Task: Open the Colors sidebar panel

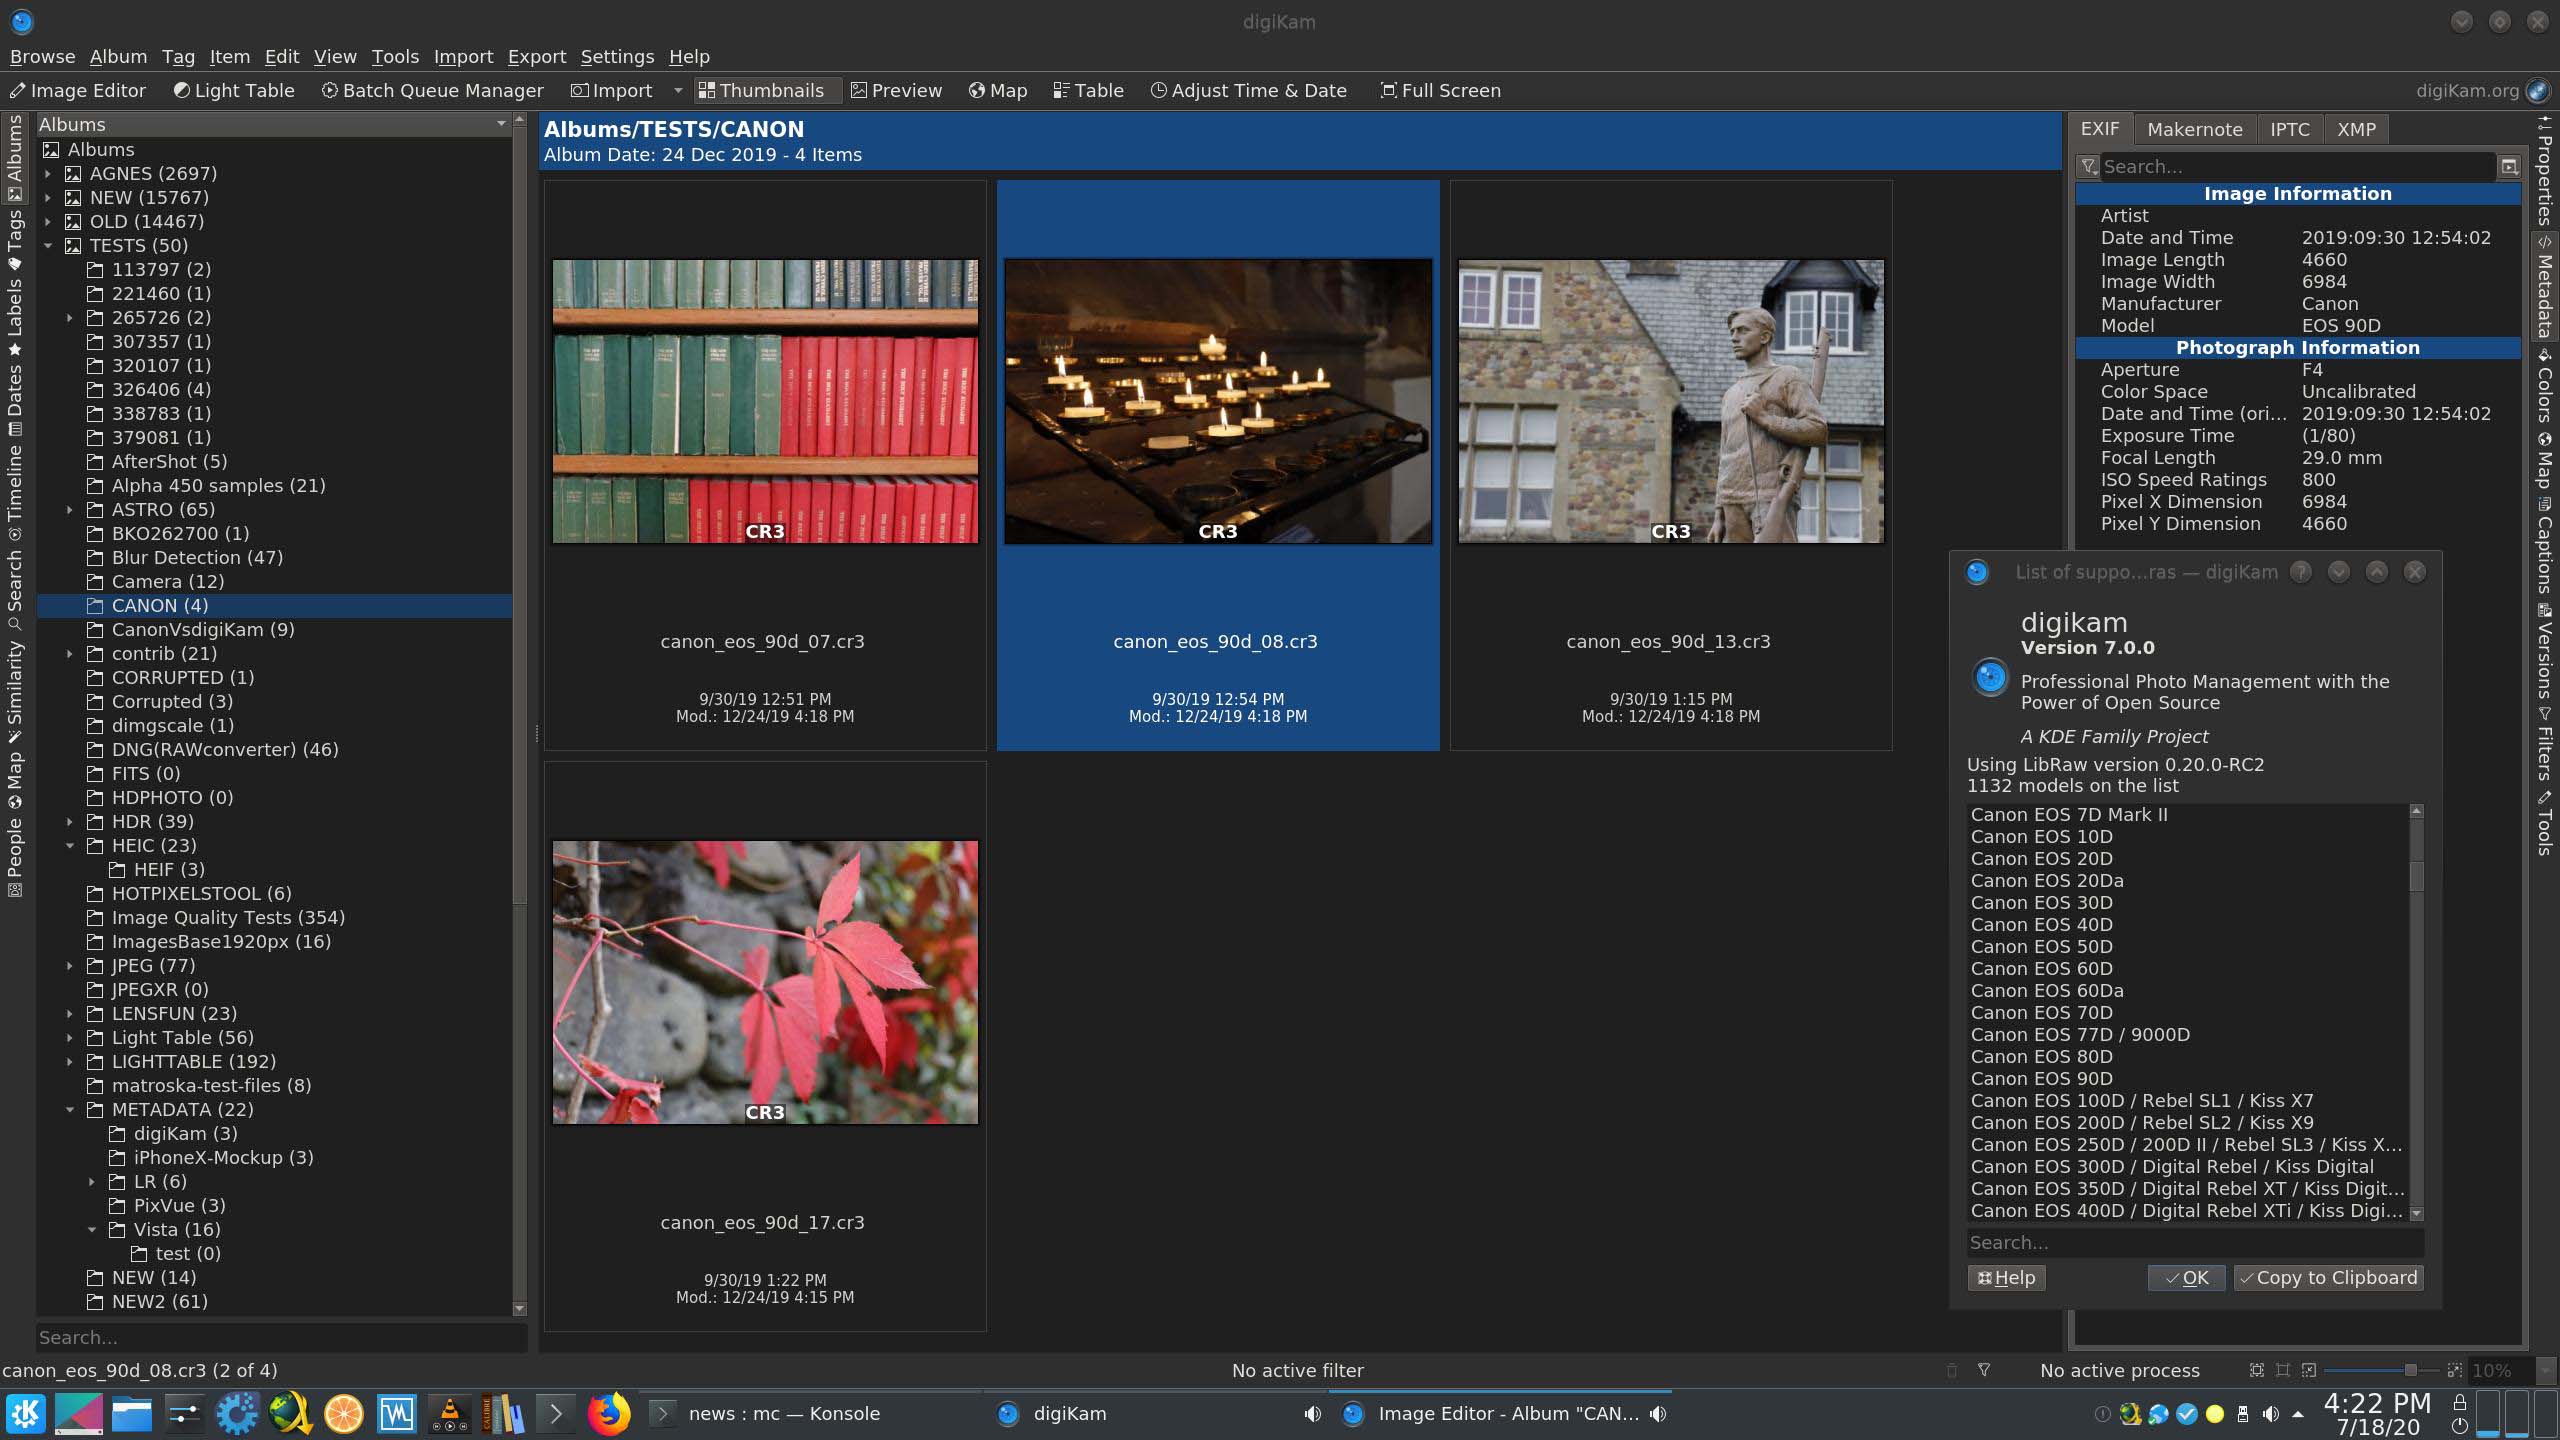Action: 2544,388
